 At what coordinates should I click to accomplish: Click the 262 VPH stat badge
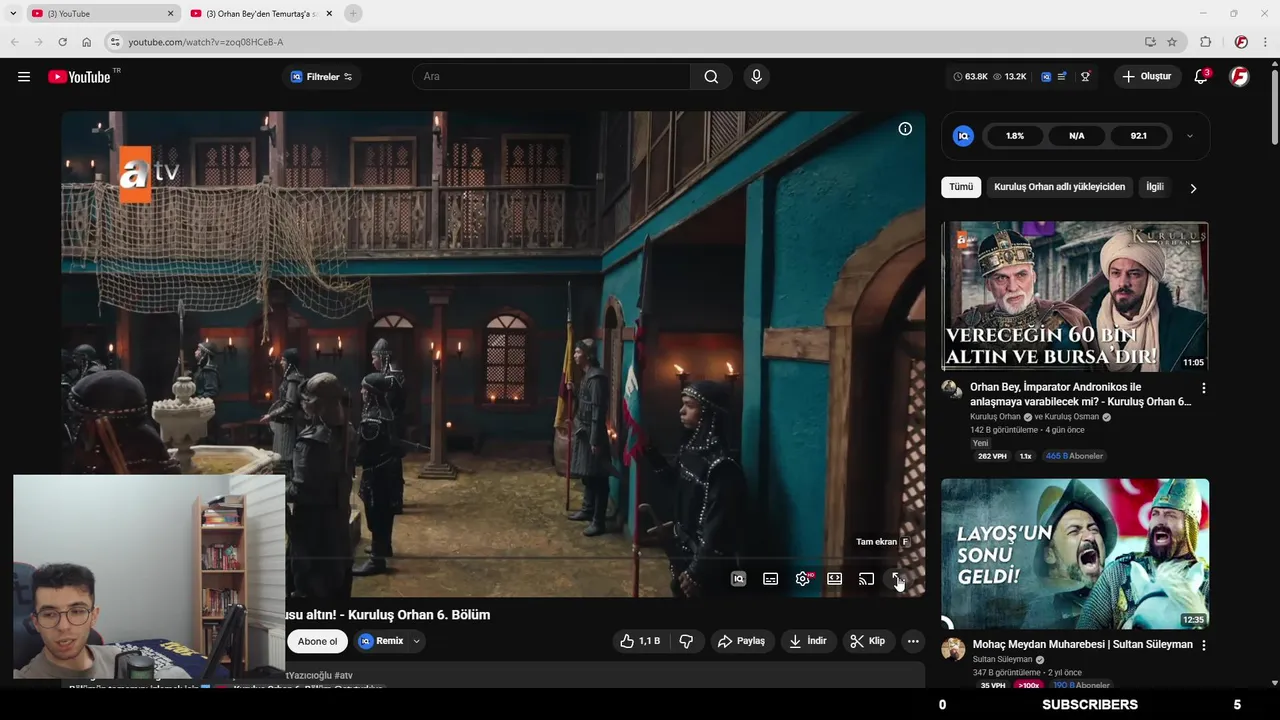(x=992, y=456)
